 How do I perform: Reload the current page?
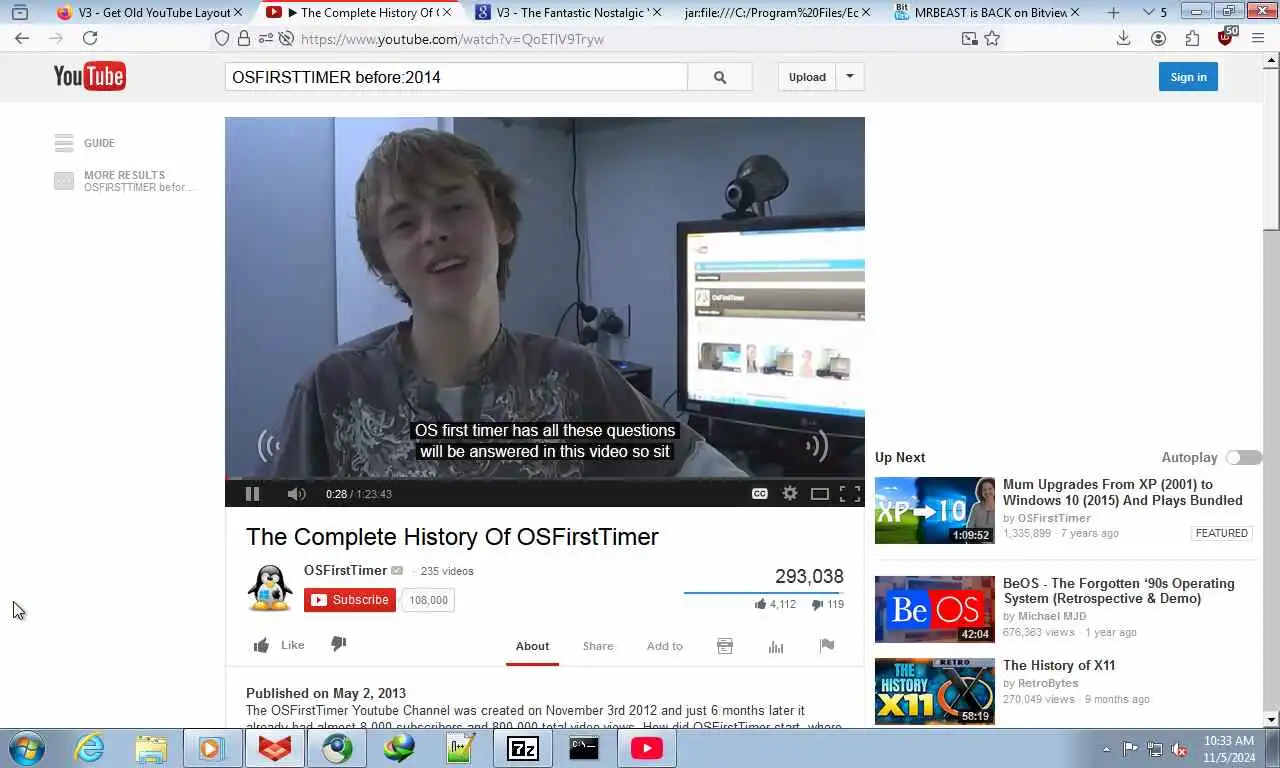pyautogui.click(x=90, y=38)
